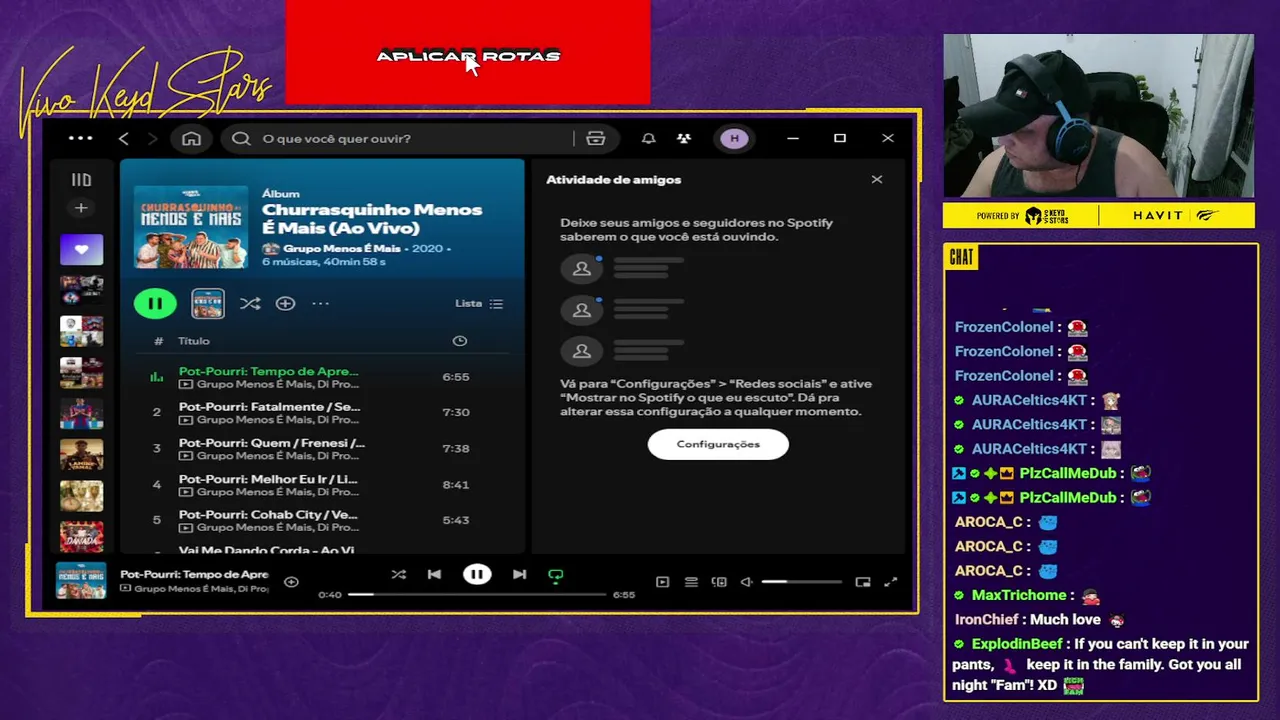Open the now-playing cover in the player bar
Image resolution: width=1280 pixels, height=720 pixels.
81,581
